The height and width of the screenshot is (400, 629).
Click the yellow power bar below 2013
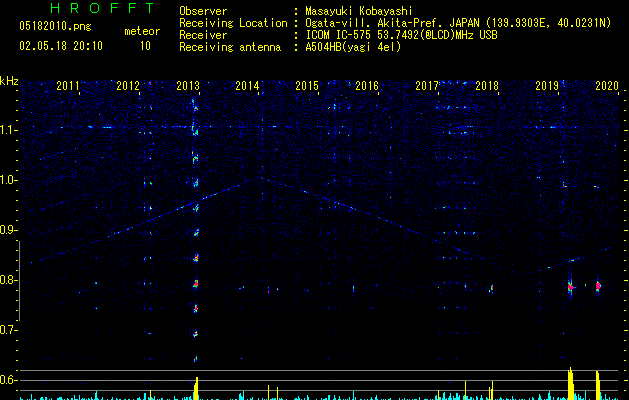(196, 388)
